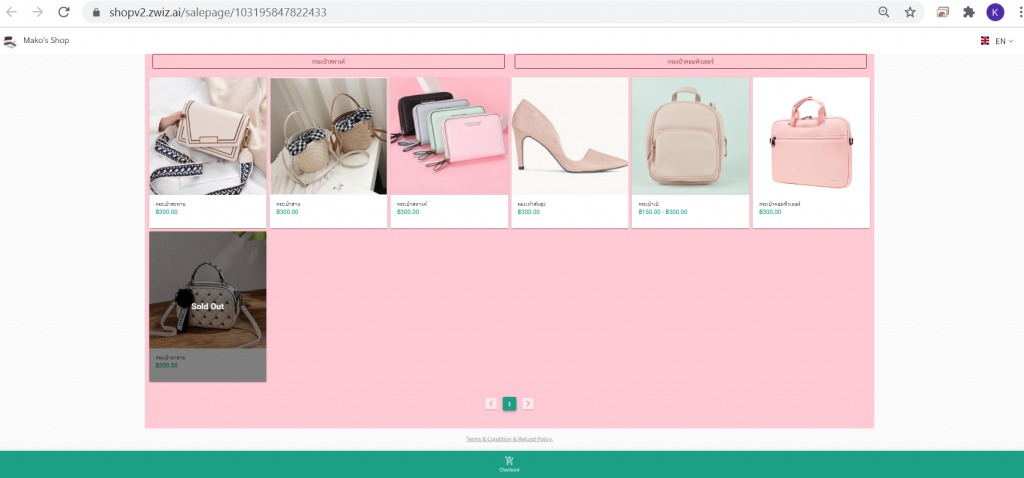Image resolution: width=1024 pixels, height=478 pixels.
Task: Open the woven straw bags product image
Action: tap(328, 136)
